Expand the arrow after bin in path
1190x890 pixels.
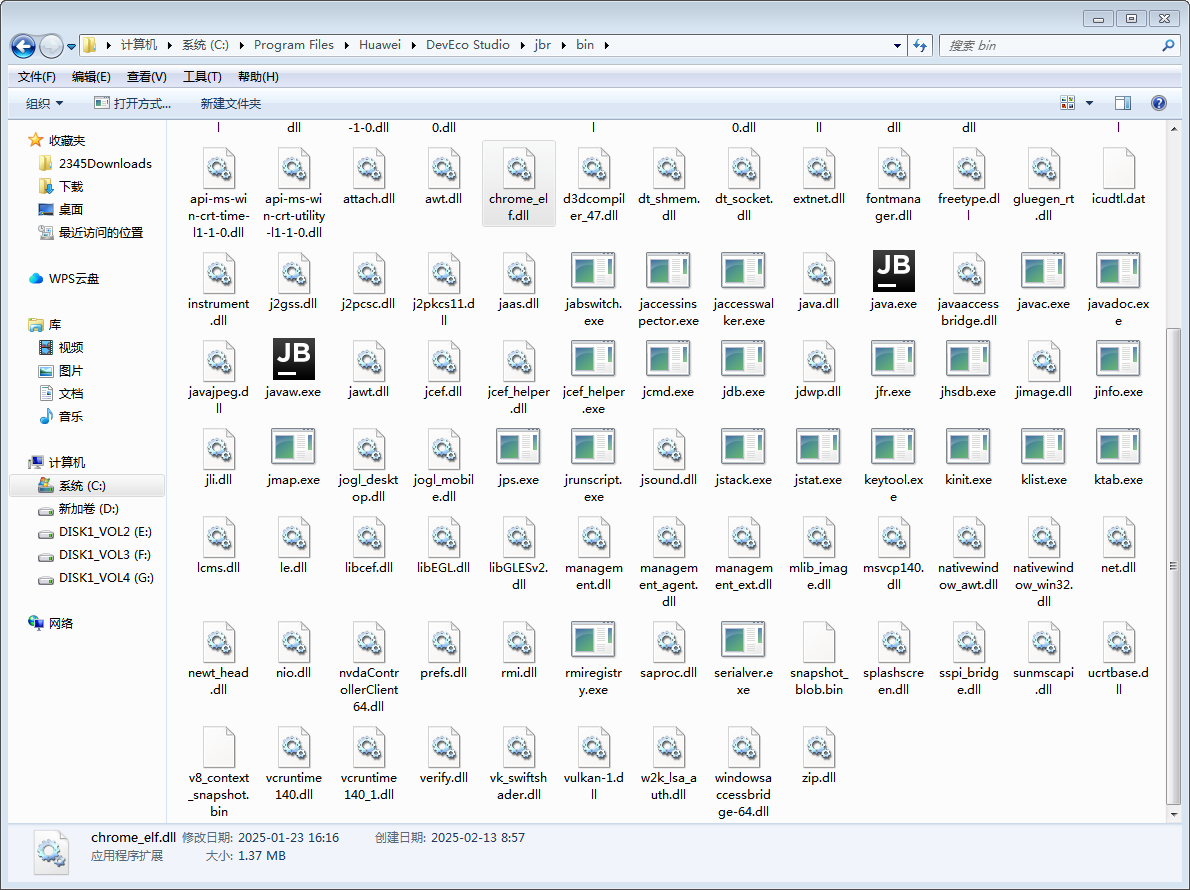click(606, 46)
